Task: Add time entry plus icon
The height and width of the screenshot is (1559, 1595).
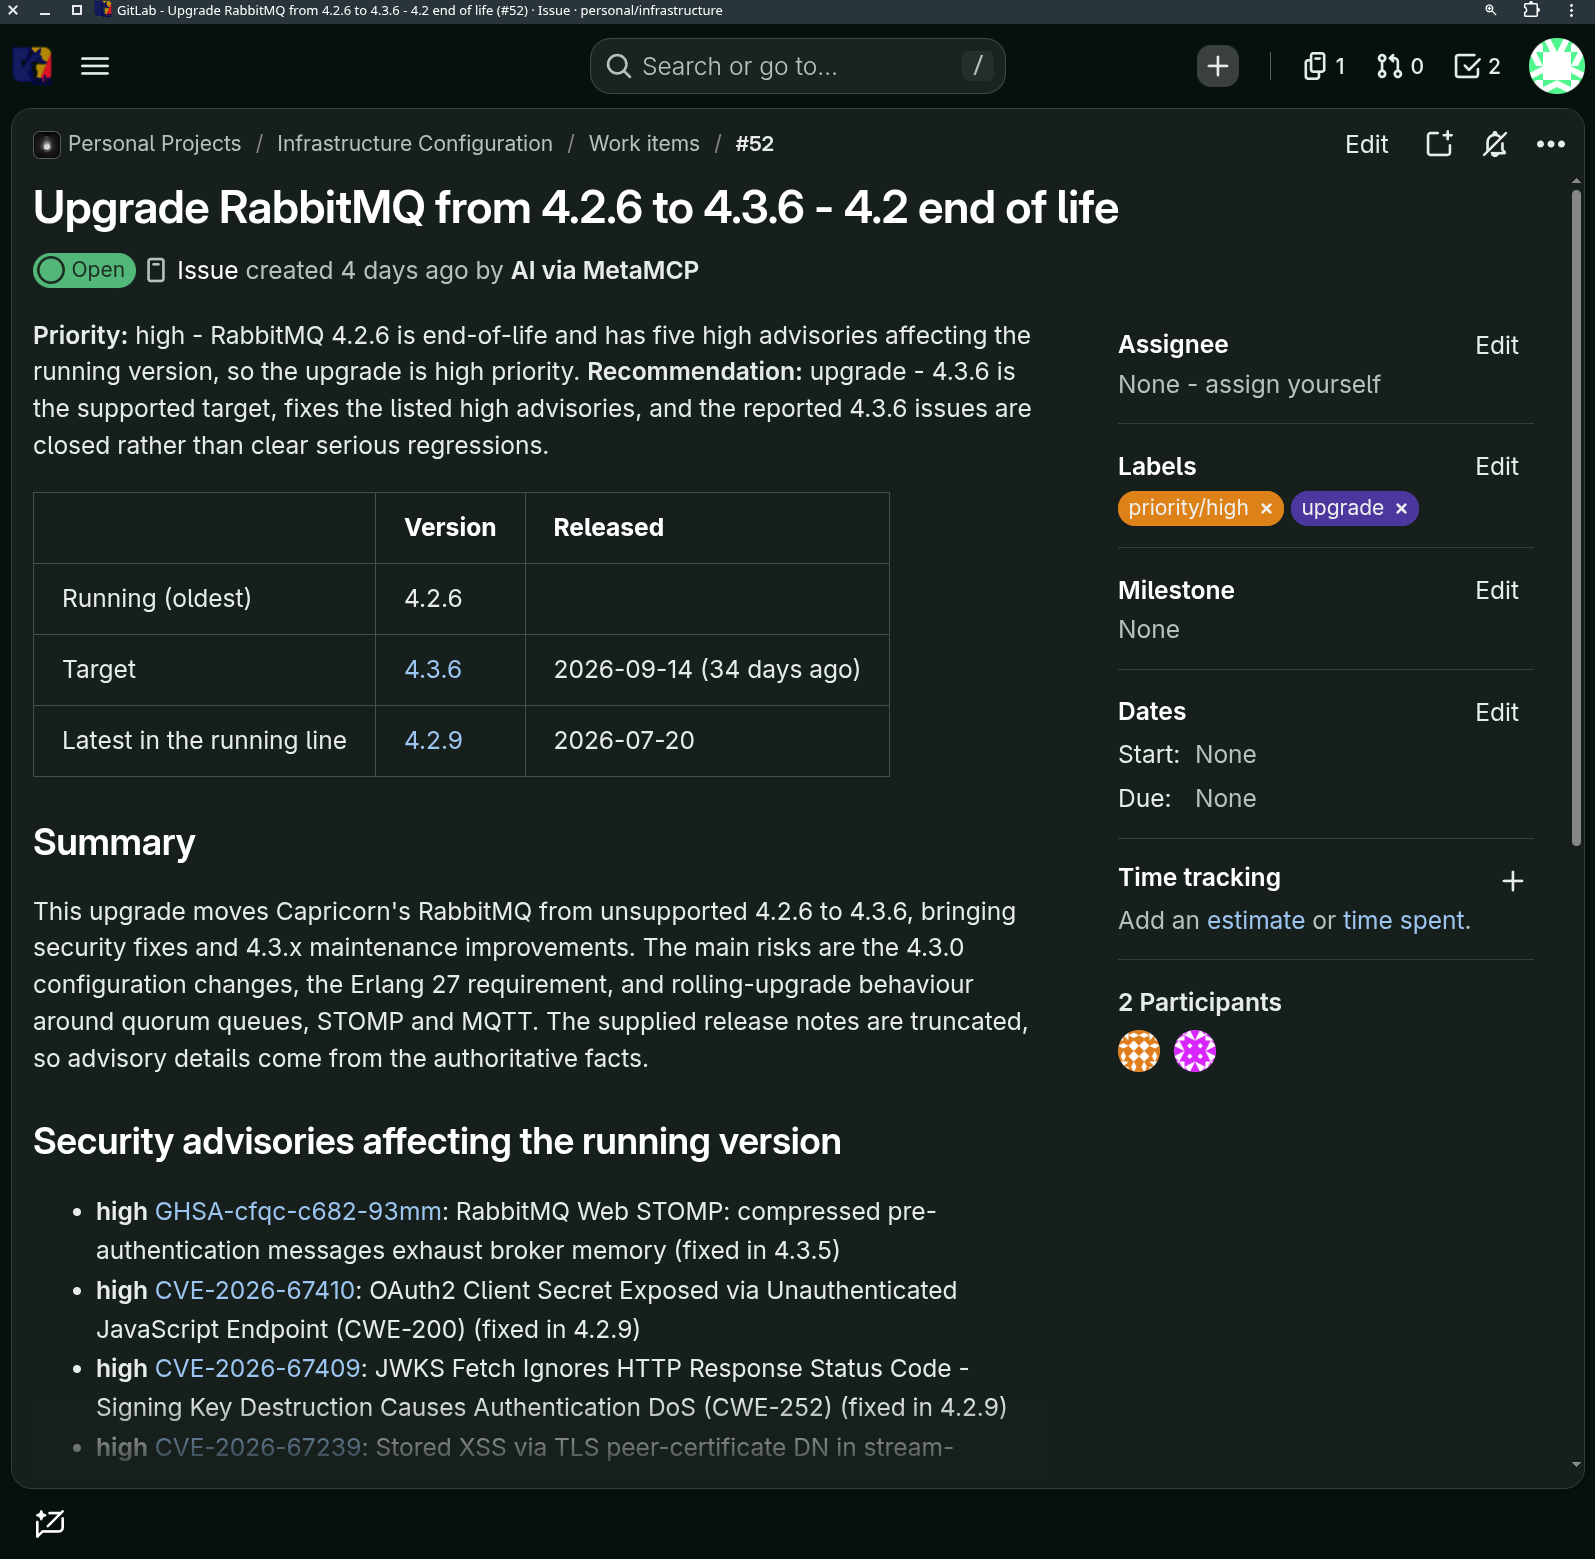Action: pyautogui.click(x=1512, y=881)
